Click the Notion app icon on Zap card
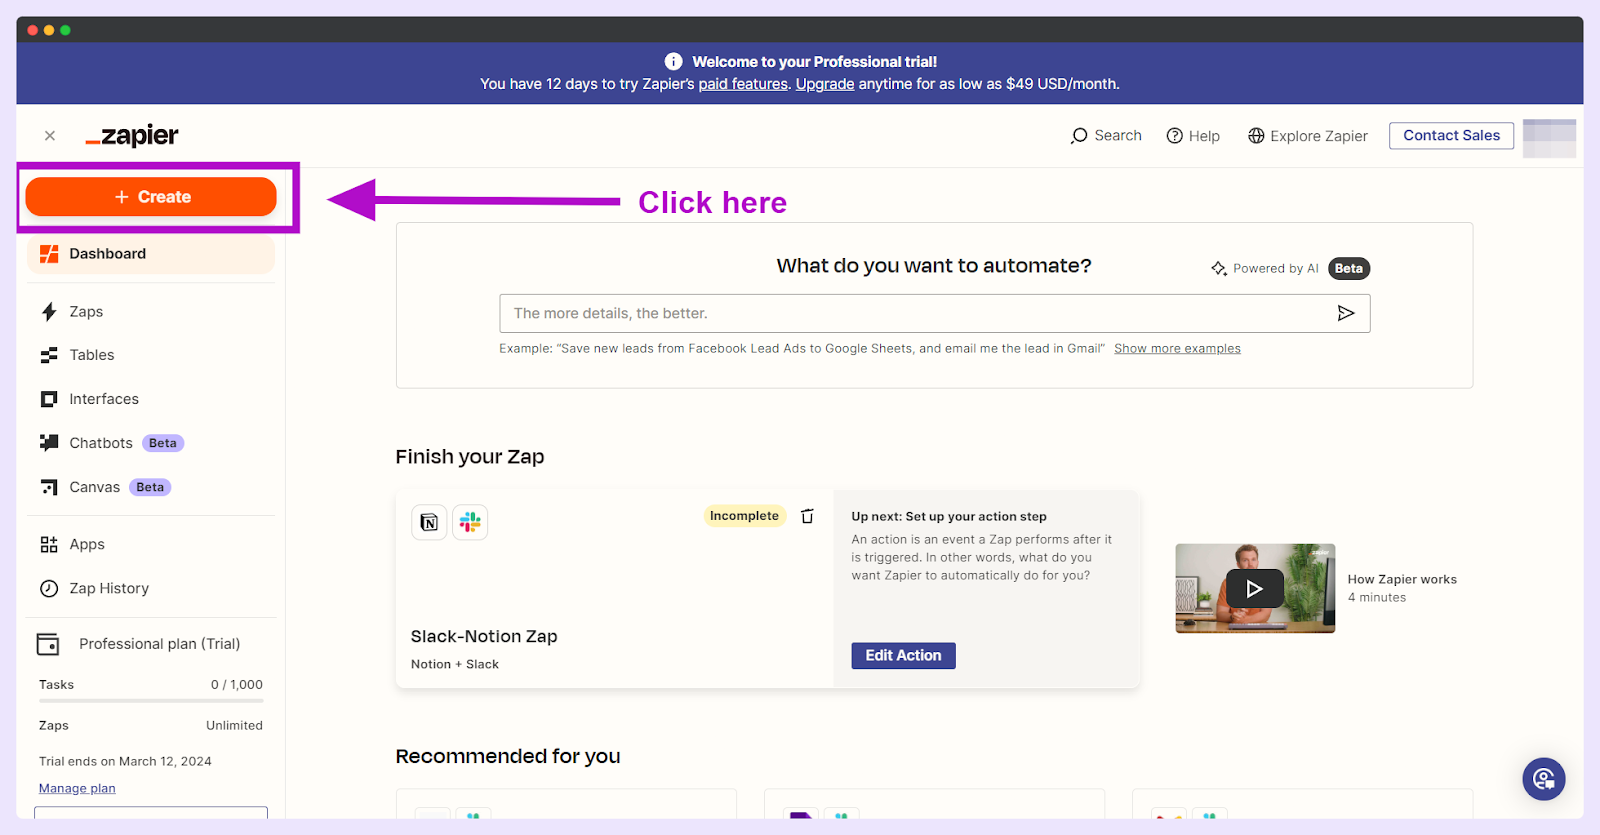The image size is (1600, 835). (x=429, y=522)
